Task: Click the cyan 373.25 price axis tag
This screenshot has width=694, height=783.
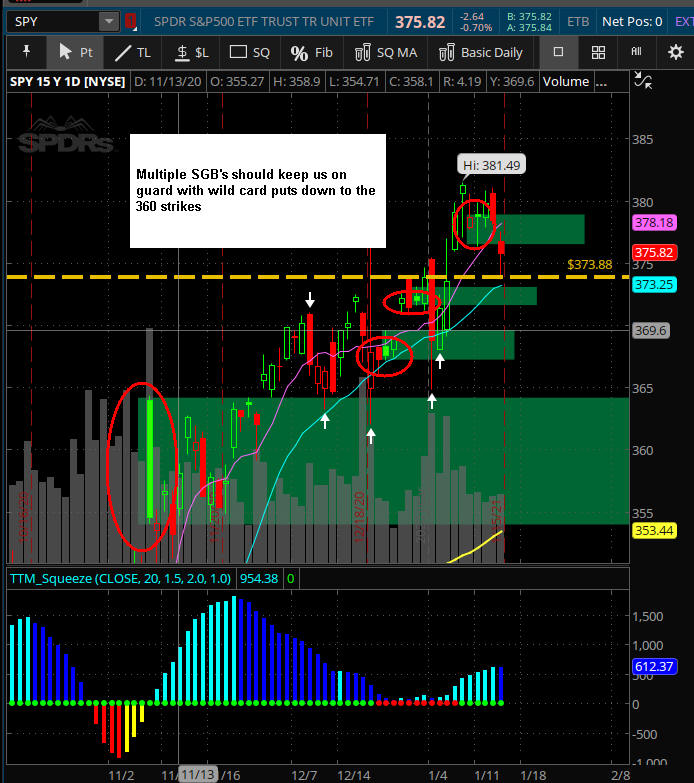Action: (654, 285)
